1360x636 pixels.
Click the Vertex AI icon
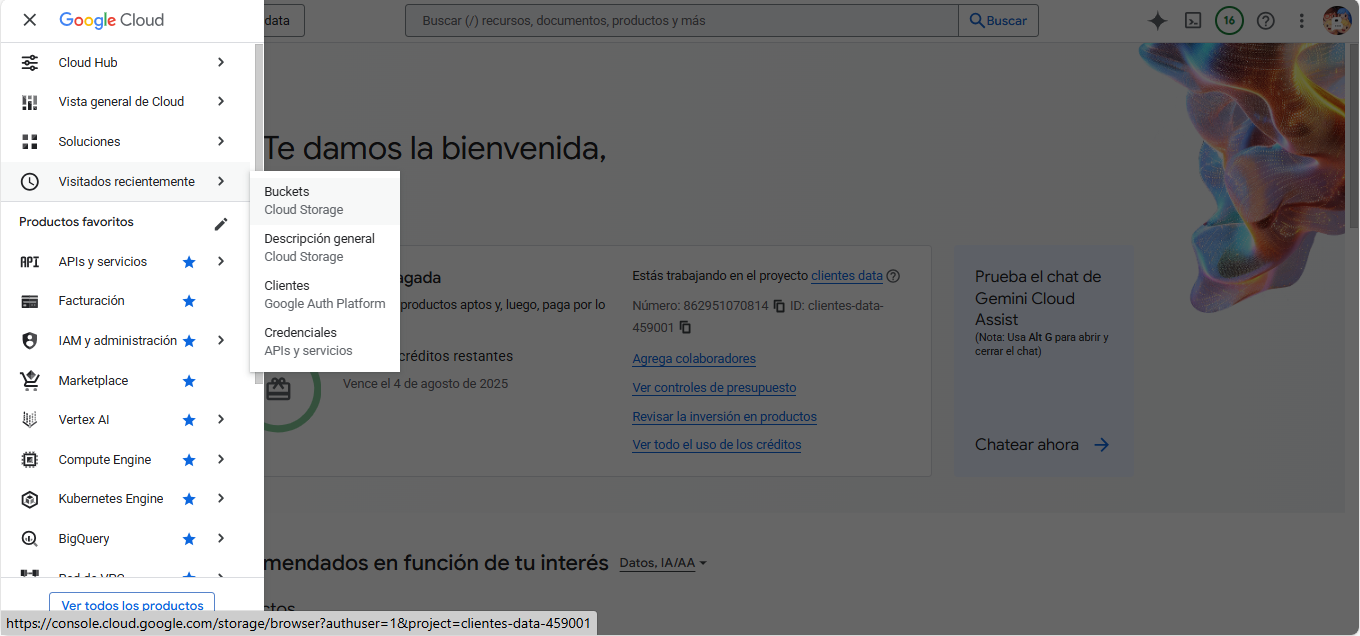tap(30, 420)
